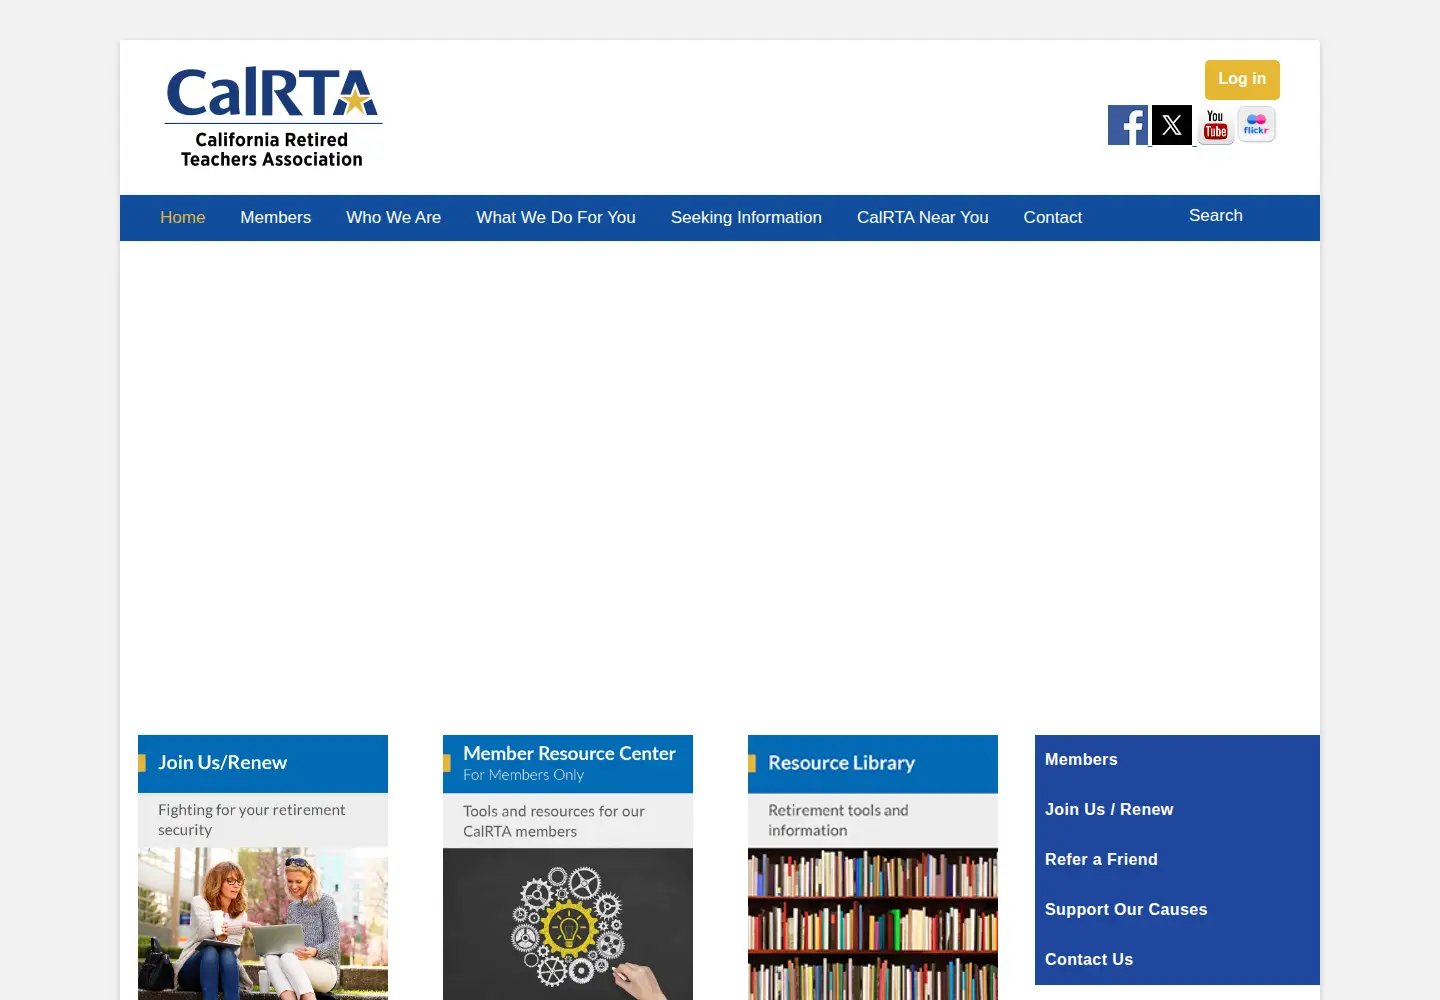Click the photo of two women with laptop
1440x1000 pixels.
tap(263, 924)
